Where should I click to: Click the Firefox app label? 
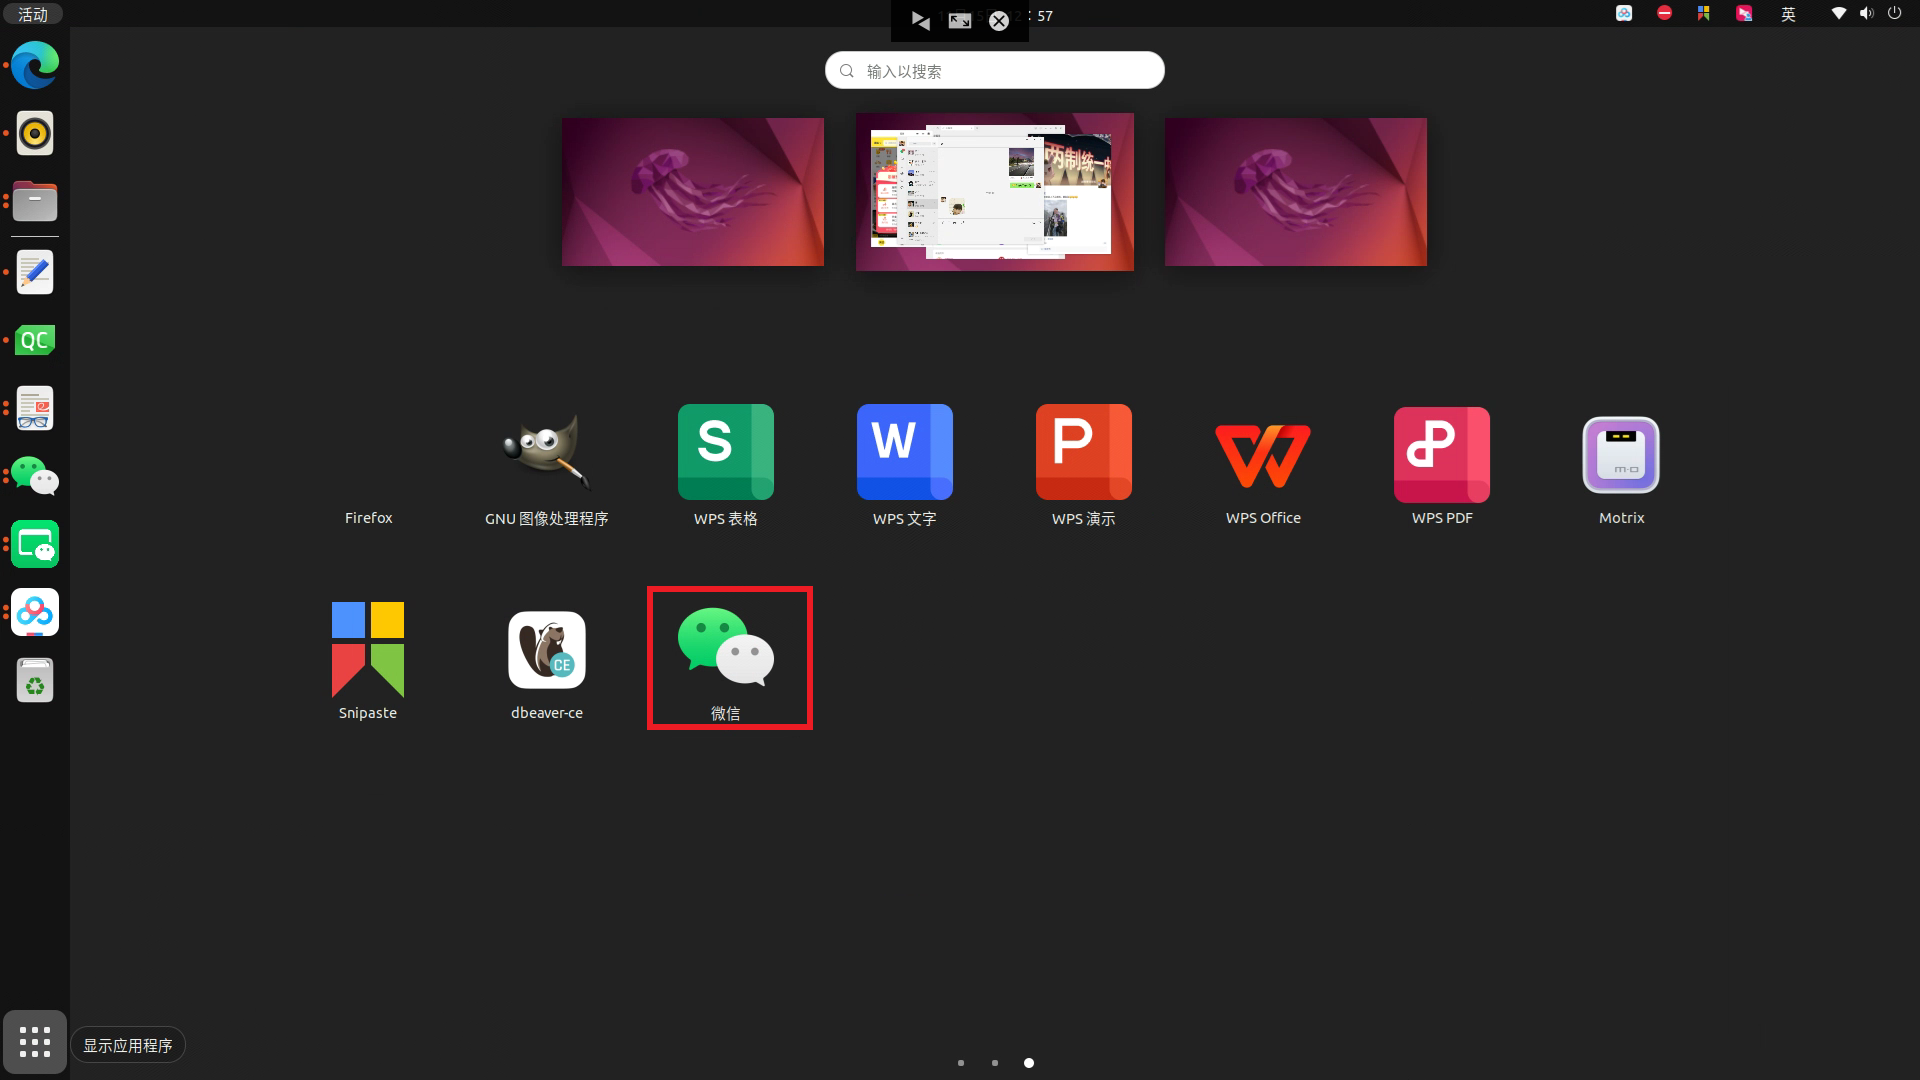click(368, 518)
